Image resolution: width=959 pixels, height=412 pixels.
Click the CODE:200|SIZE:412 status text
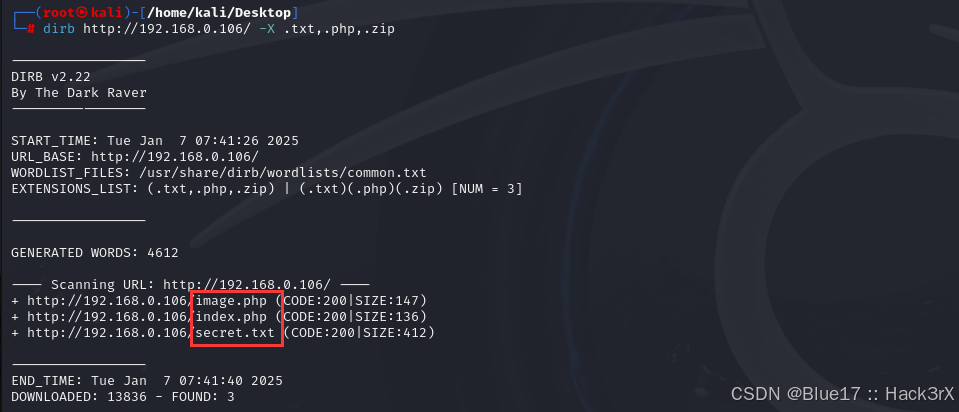[359, 333]
